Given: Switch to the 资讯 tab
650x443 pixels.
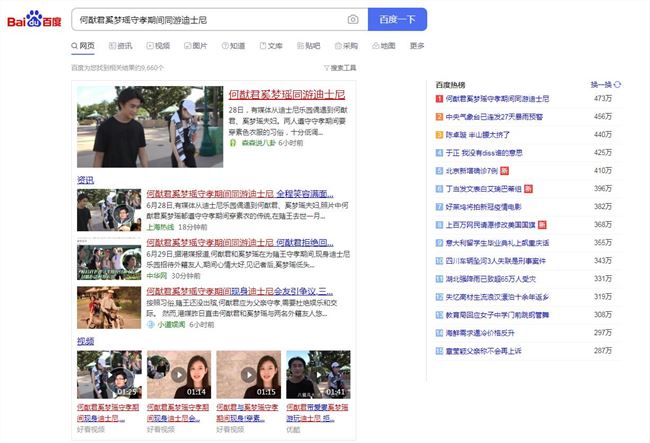Looking at the screenshot, I should (119, 46).
